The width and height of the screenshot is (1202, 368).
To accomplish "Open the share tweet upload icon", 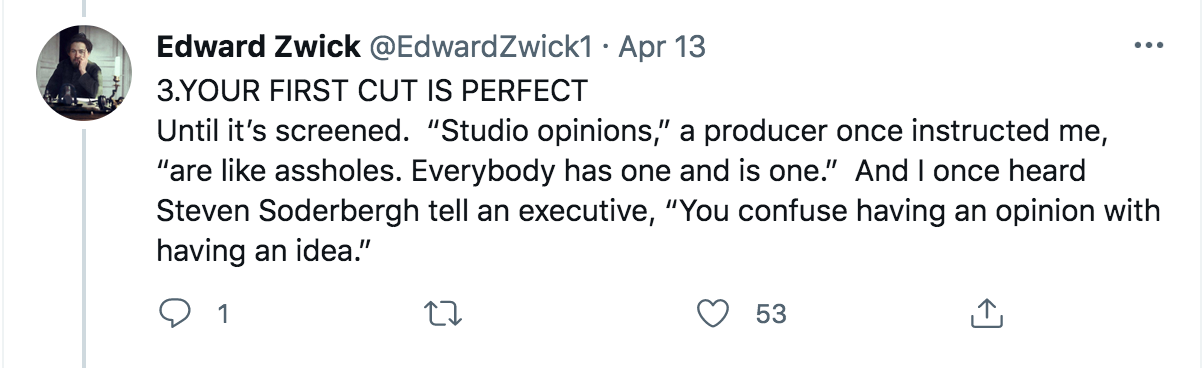I will click(986, 314).
